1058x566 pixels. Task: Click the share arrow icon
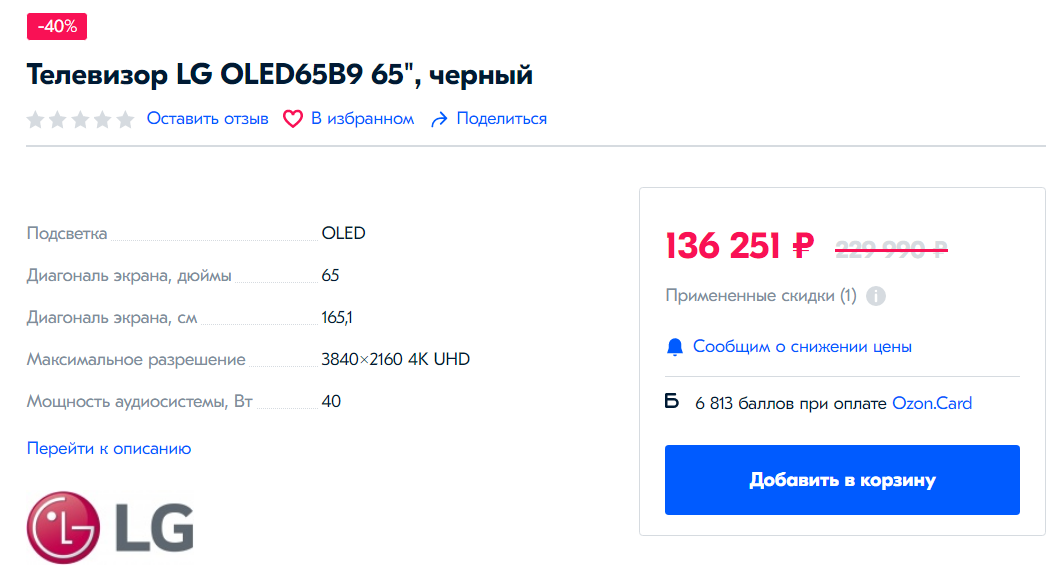438,119
